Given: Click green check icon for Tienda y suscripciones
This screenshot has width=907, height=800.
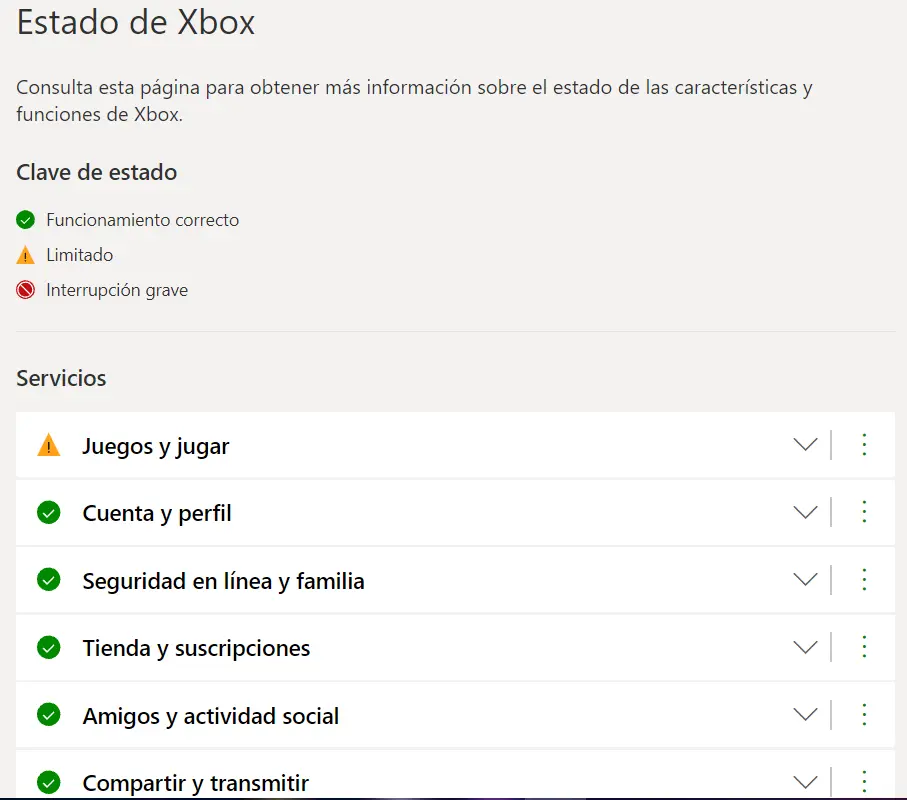Looking at the screenshot, I should point(49,647).
